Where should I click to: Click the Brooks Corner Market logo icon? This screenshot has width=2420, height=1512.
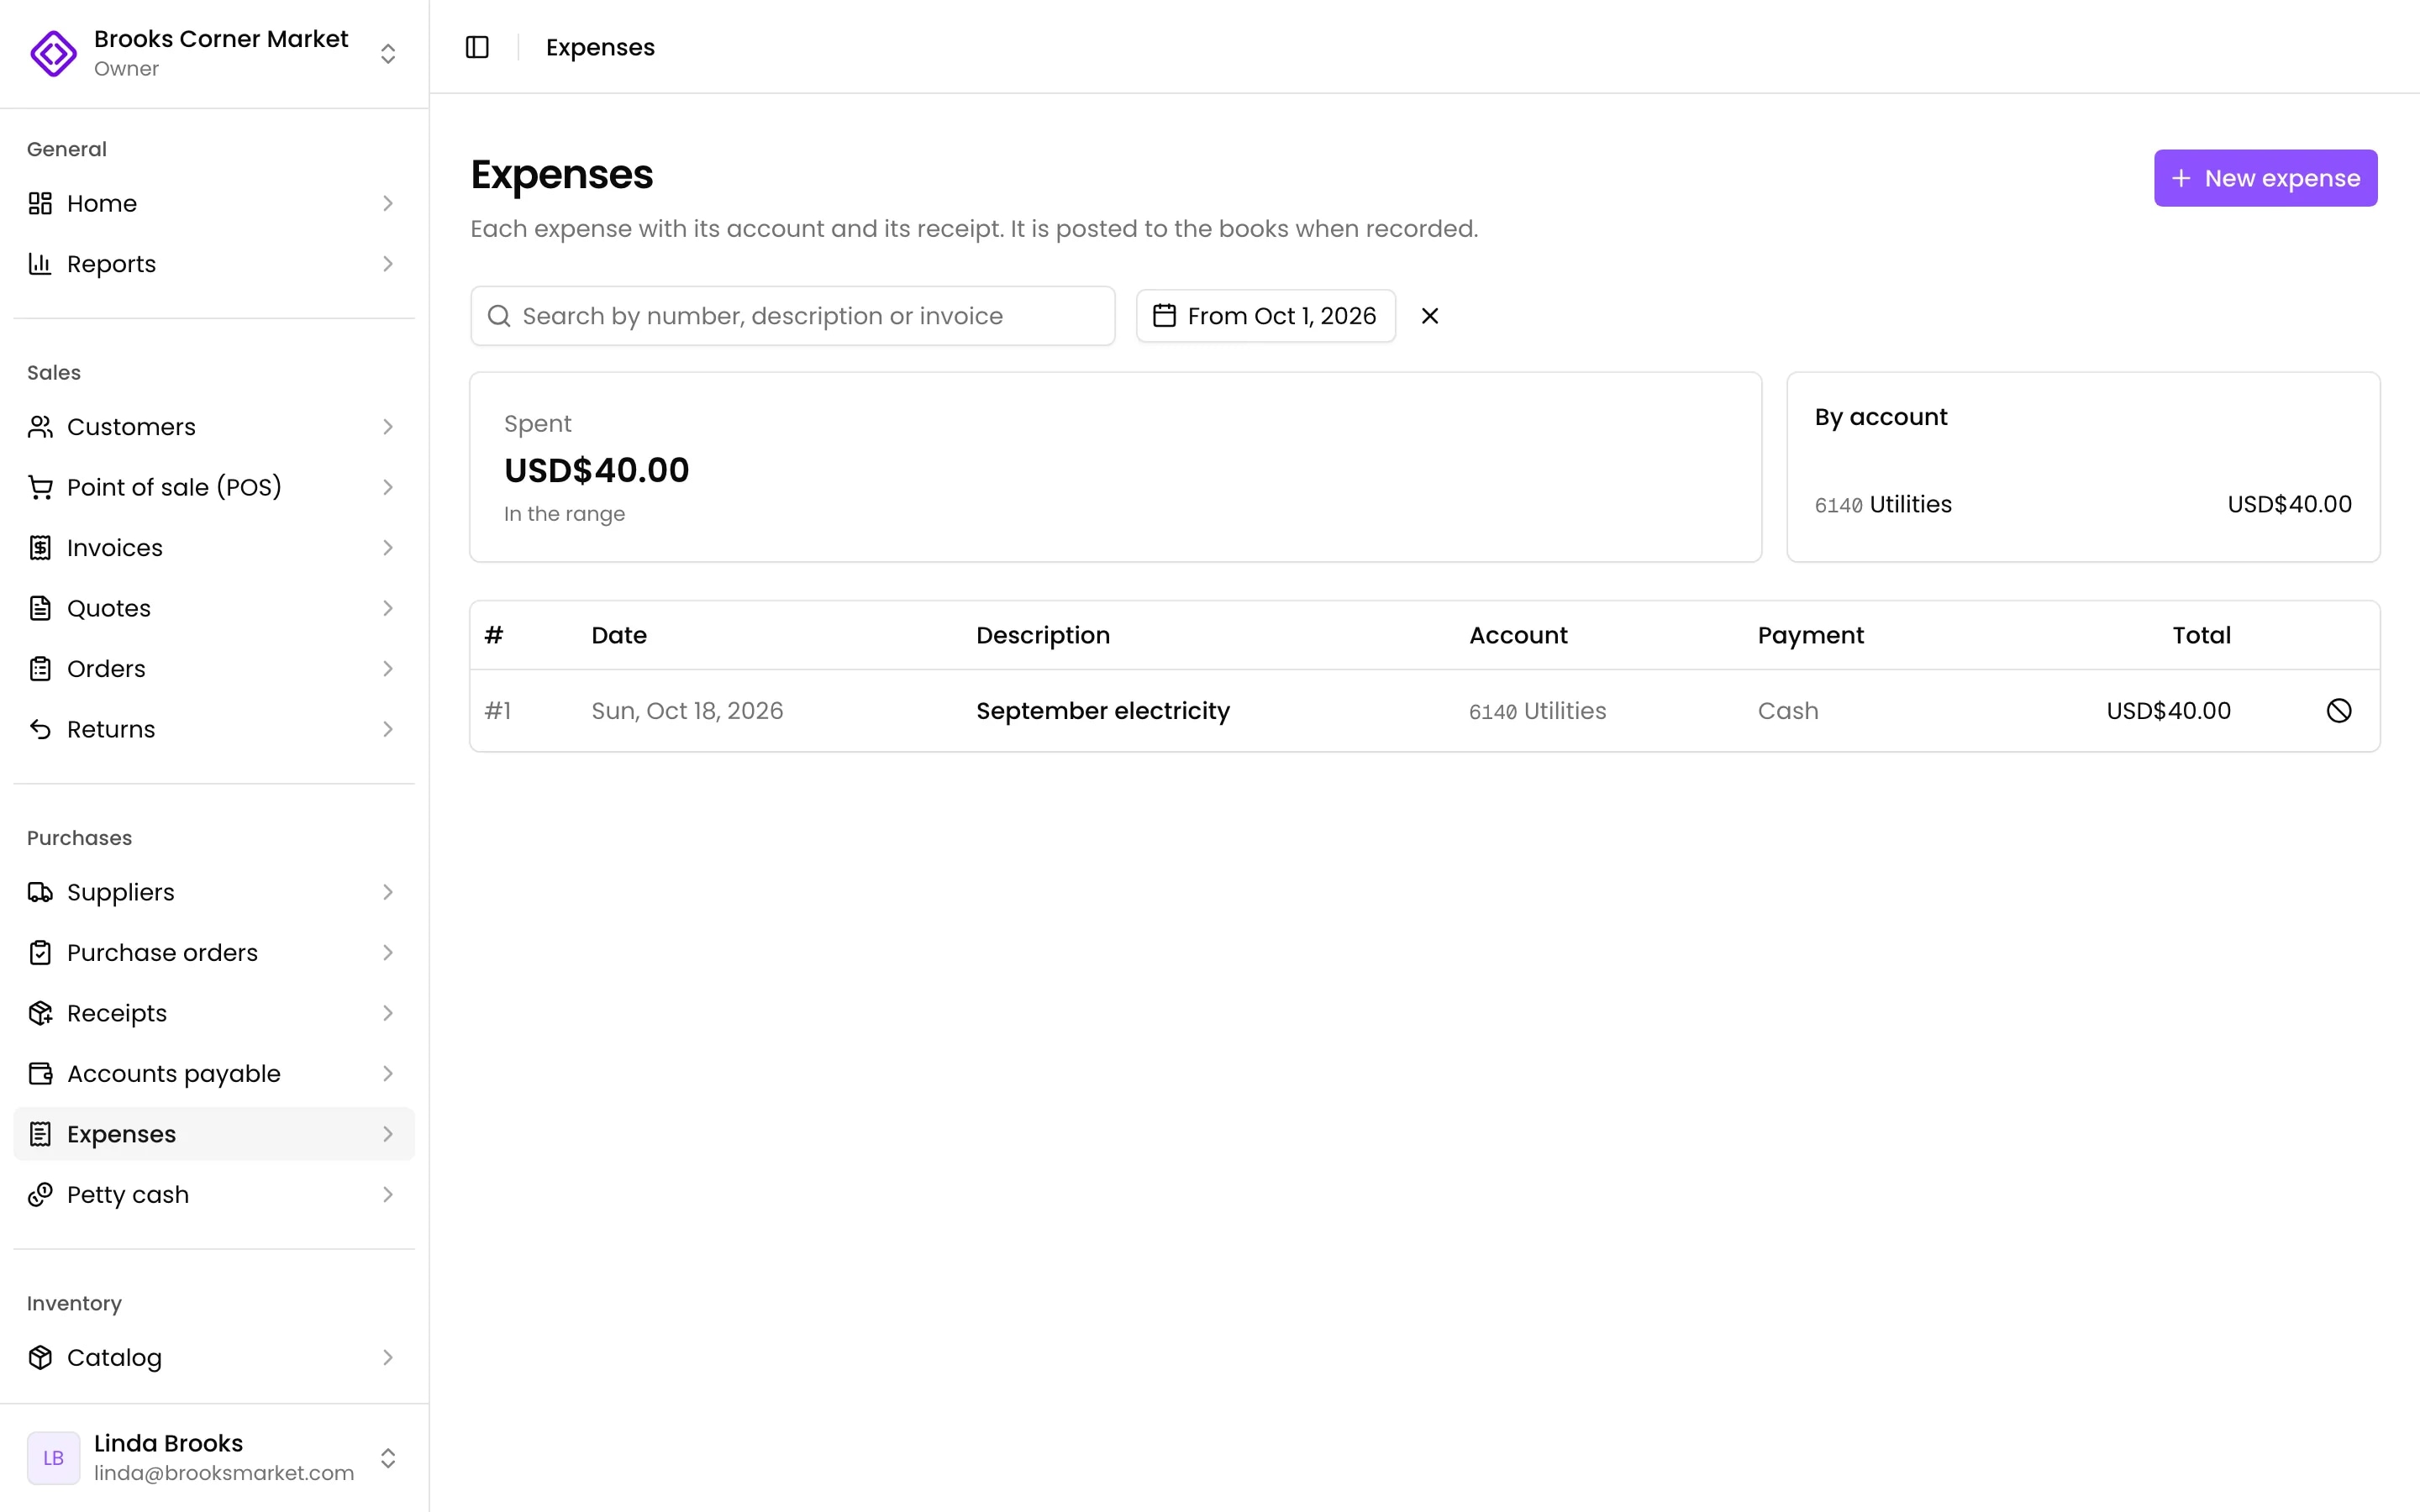pos(53,53)
